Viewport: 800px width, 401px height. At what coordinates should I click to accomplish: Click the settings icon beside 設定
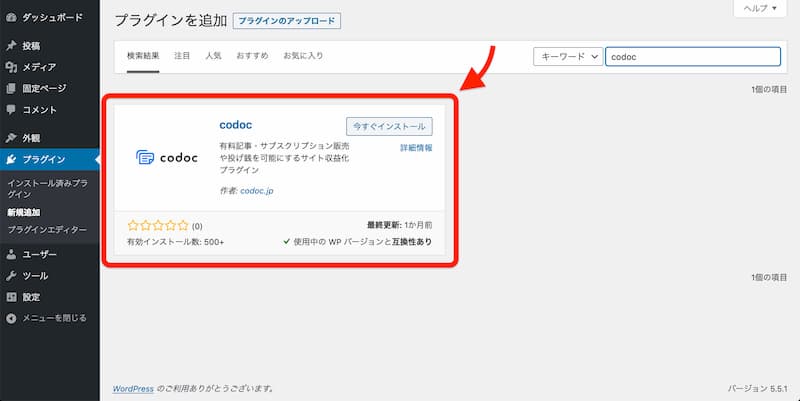(x=11, y=297)
